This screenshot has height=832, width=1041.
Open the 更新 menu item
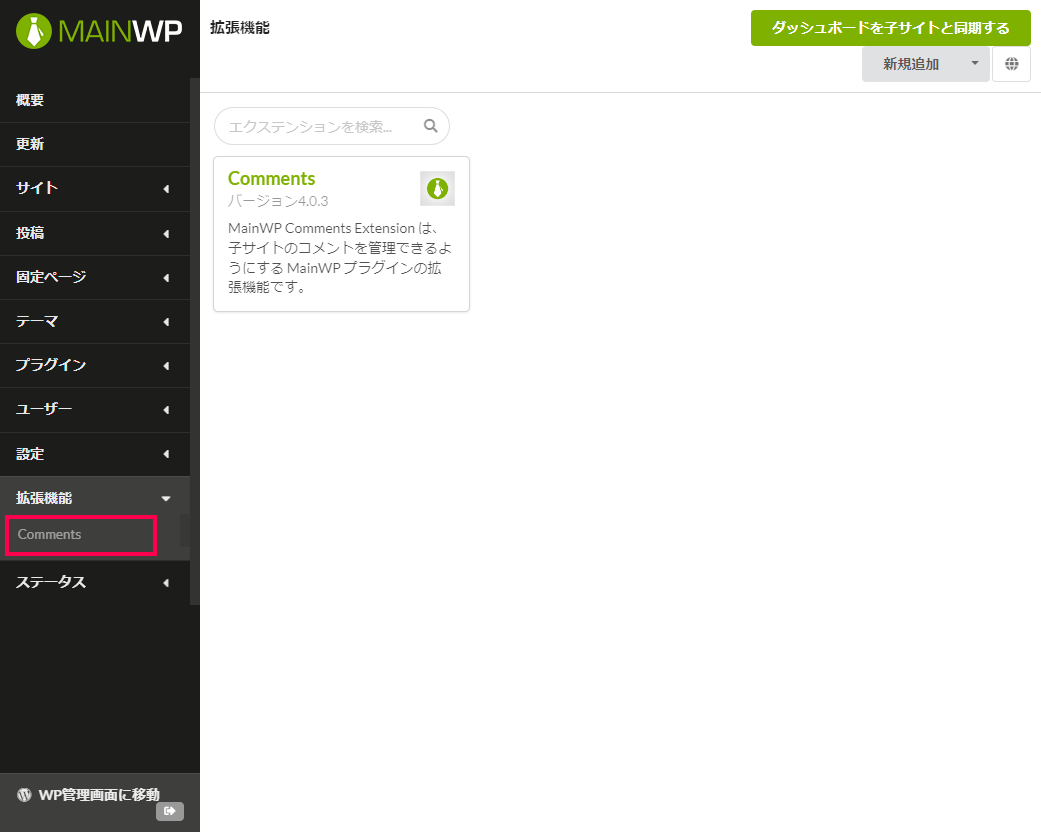[x=95, y=144]
